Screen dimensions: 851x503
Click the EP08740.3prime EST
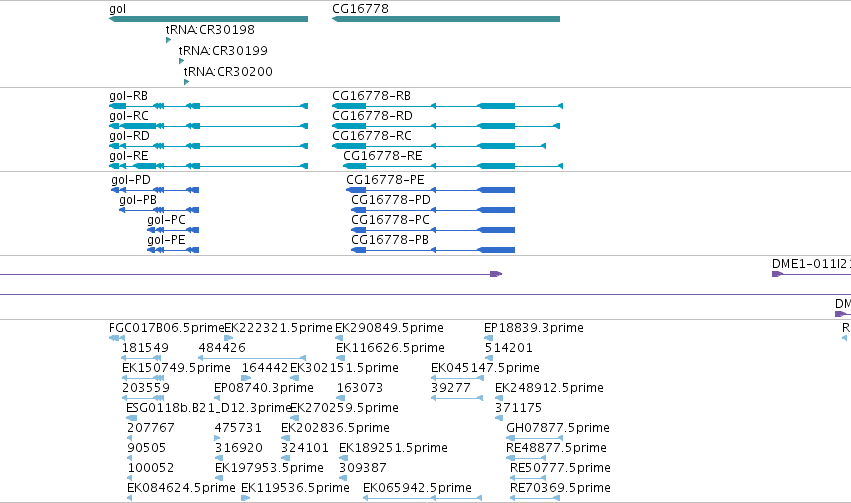264,388
